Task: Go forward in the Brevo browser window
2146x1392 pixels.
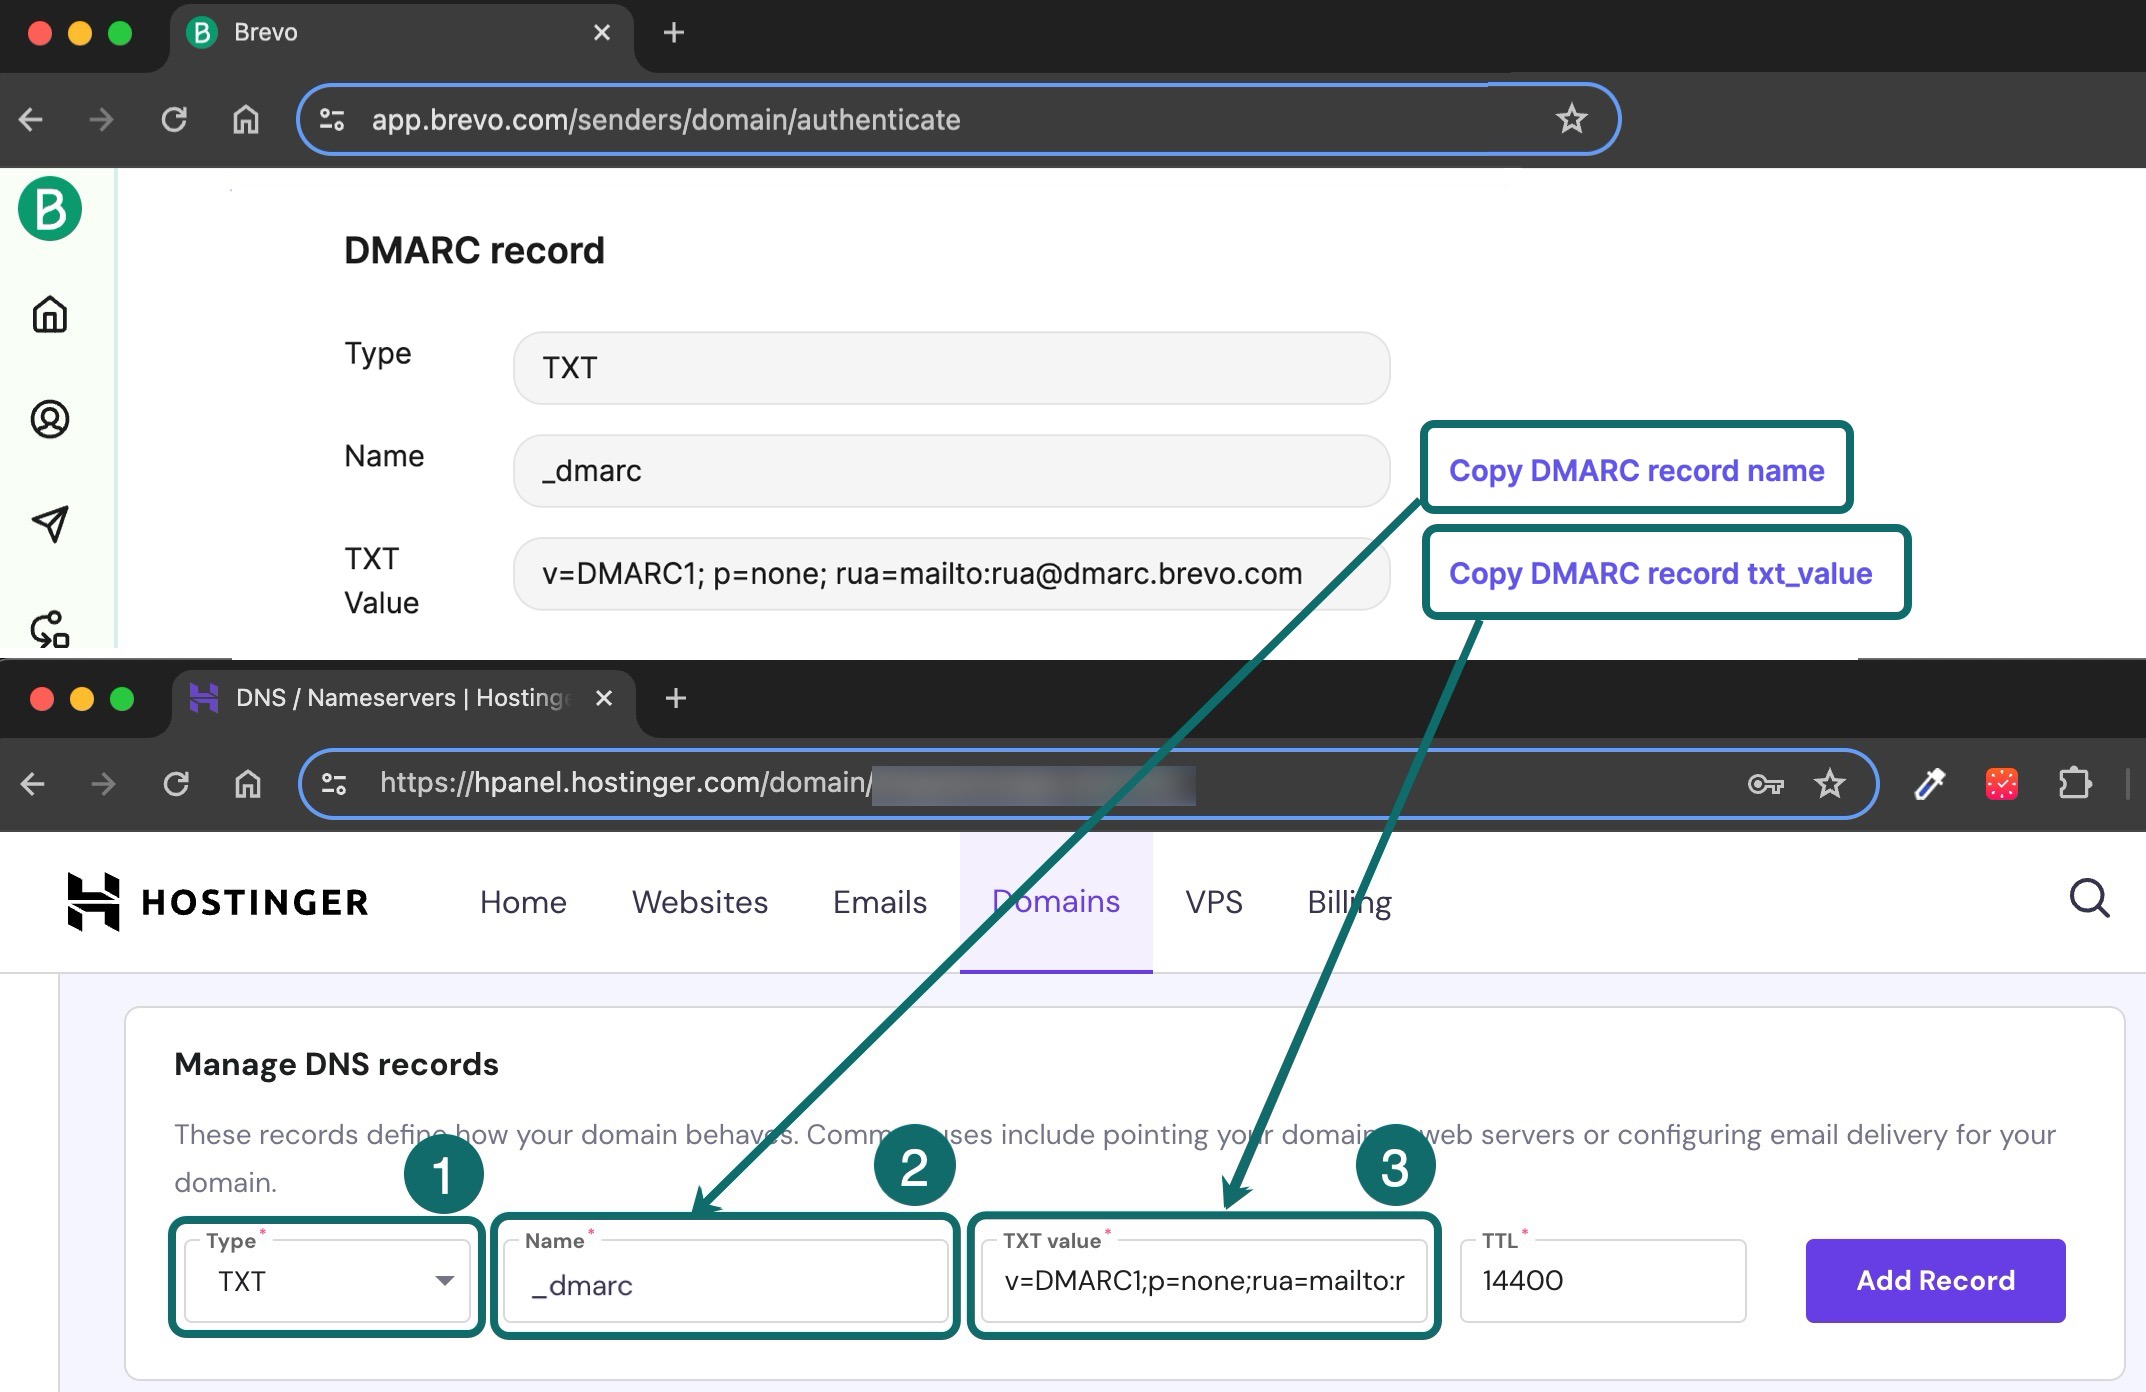Action: tap(101, 120)
